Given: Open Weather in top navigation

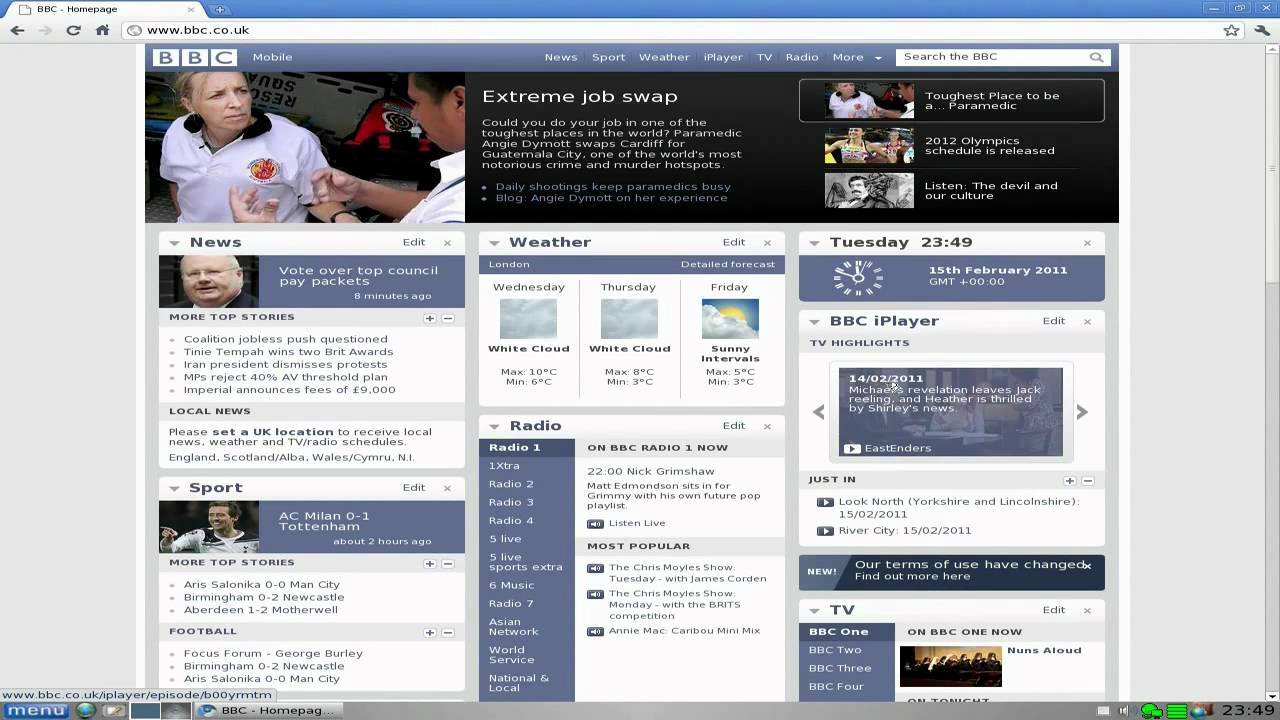Looking at the screenshot, I should 664,57.
